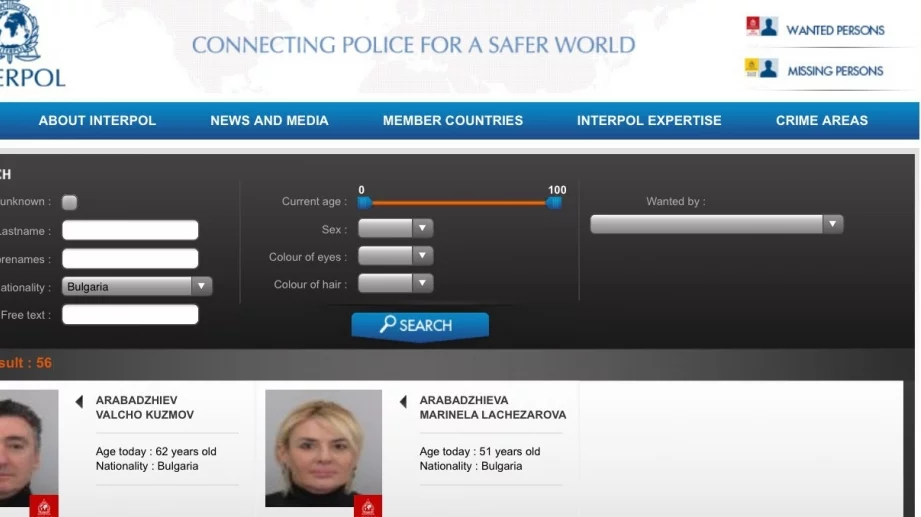Image resolution: width=921 pixels, height=517 pixels.
Task: Click the yellow Missing Persons icon
Action: click(x=761, y=68)
